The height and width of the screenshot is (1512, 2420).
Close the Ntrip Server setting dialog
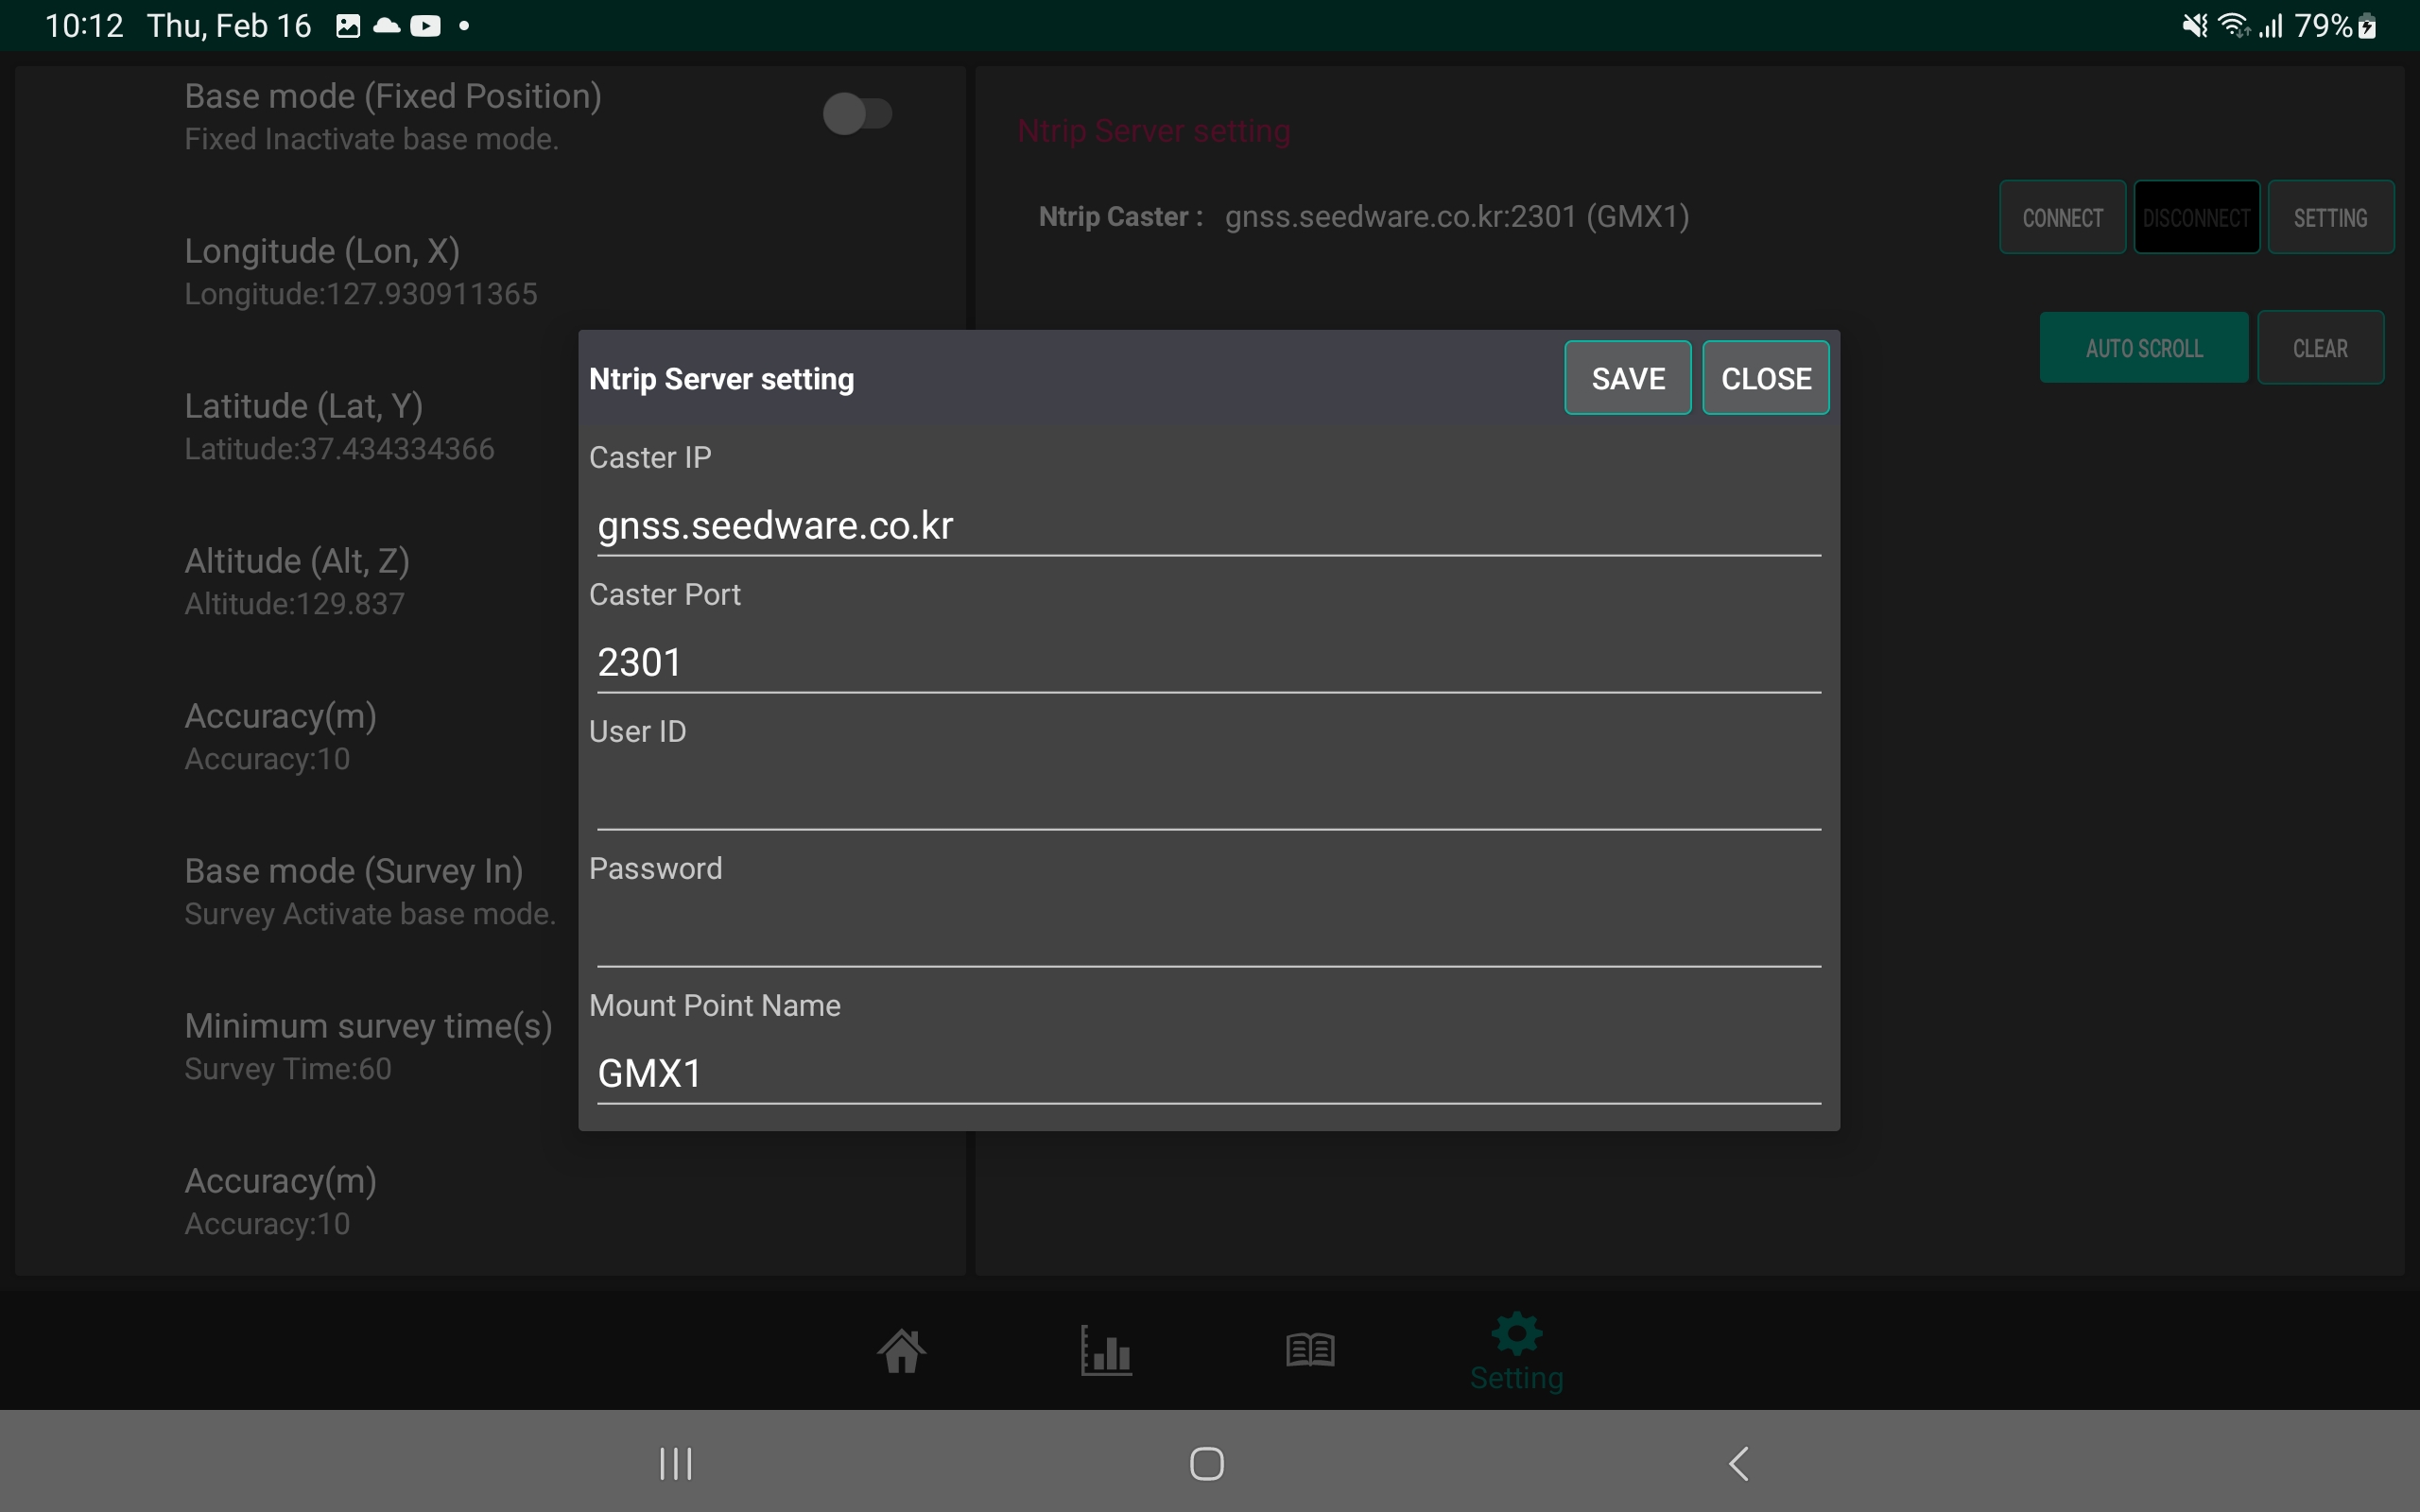pyautogui.click(x=1766, y=378)
